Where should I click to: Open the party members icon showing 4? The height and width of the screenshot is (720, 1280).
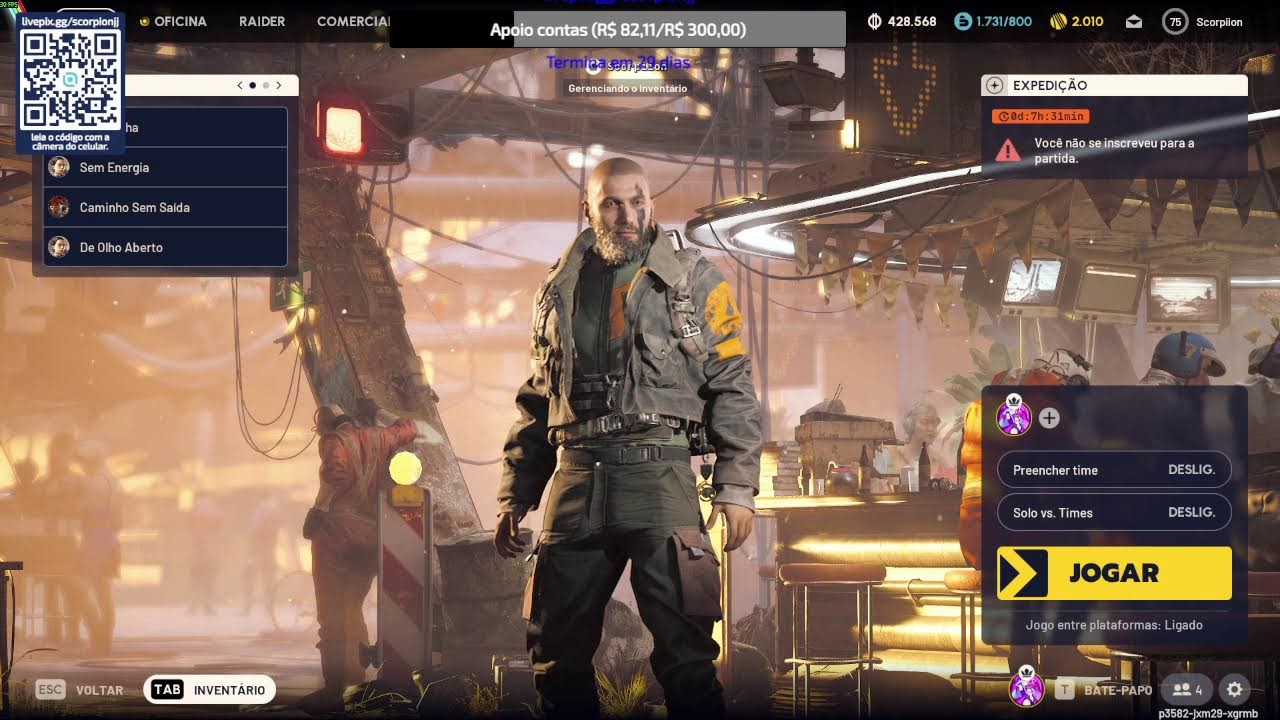[1187, 689]
